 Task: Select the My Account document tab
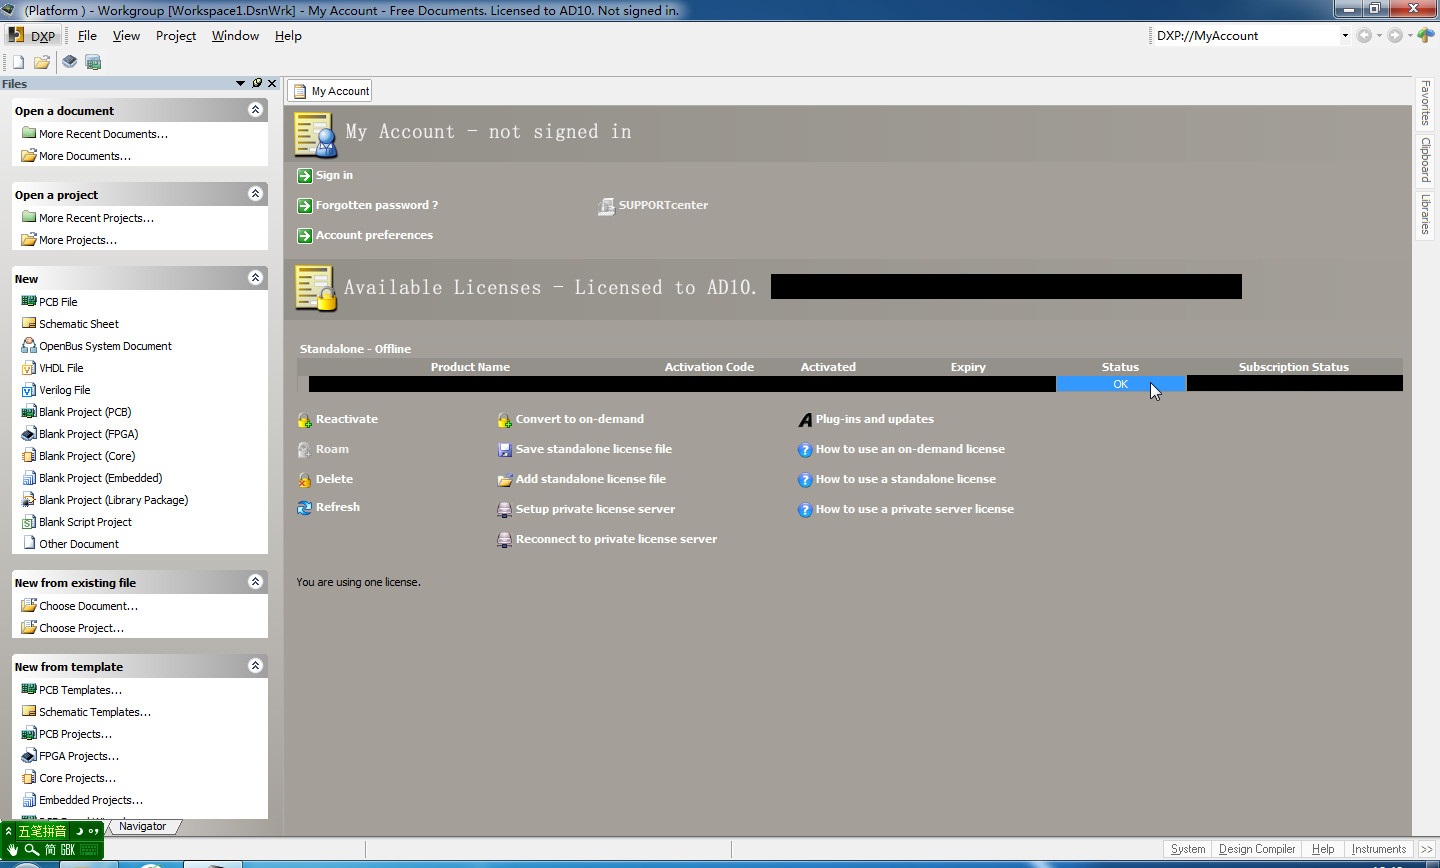(330, 91)
